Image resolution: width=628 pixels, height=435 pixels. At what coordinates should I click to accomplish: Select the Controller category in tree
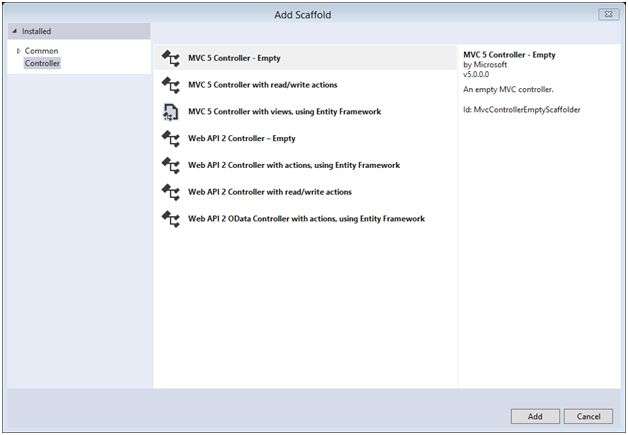[42, 63]
